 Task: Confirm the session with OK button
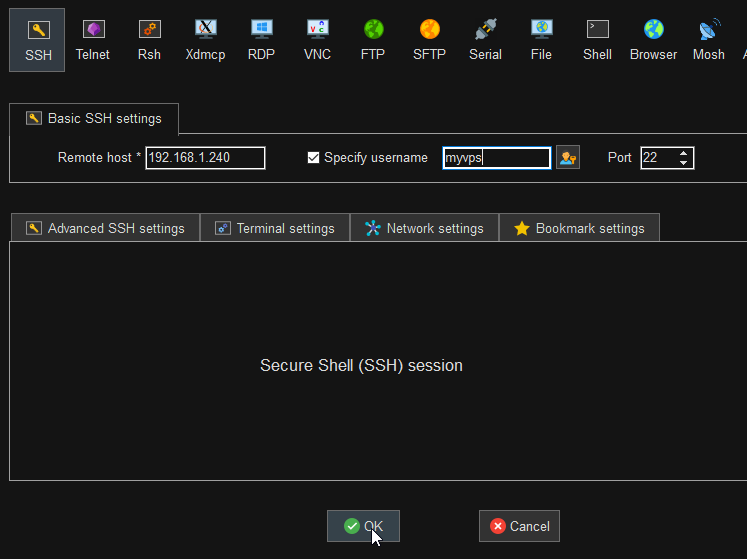(x=363, y=526)
